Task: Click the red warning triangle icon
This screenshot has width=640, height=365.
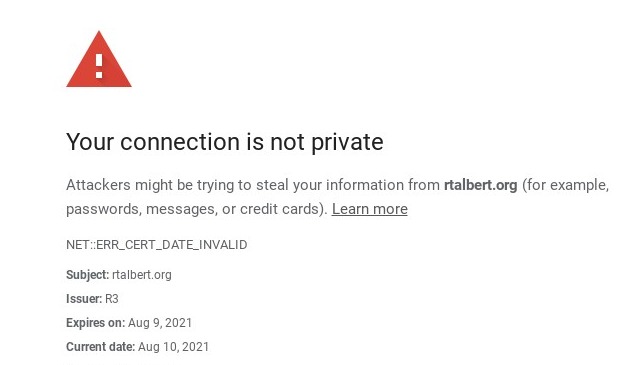Action: pos(99,60)
